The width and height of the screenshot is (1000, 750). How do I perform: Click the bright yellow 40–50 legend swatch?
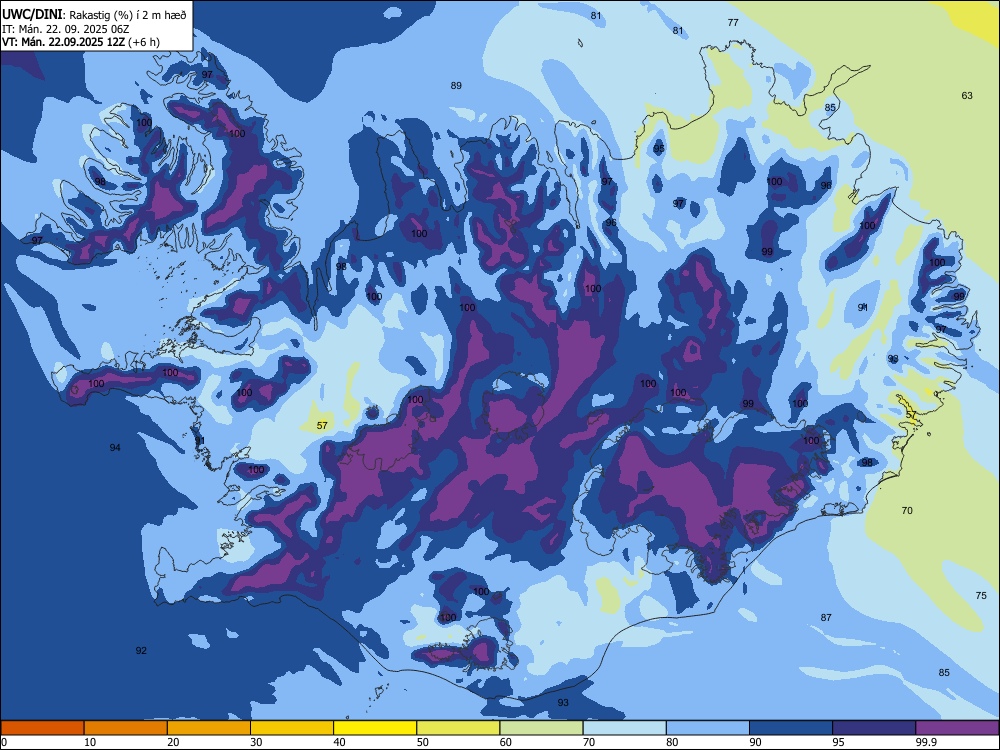point(375,728)
